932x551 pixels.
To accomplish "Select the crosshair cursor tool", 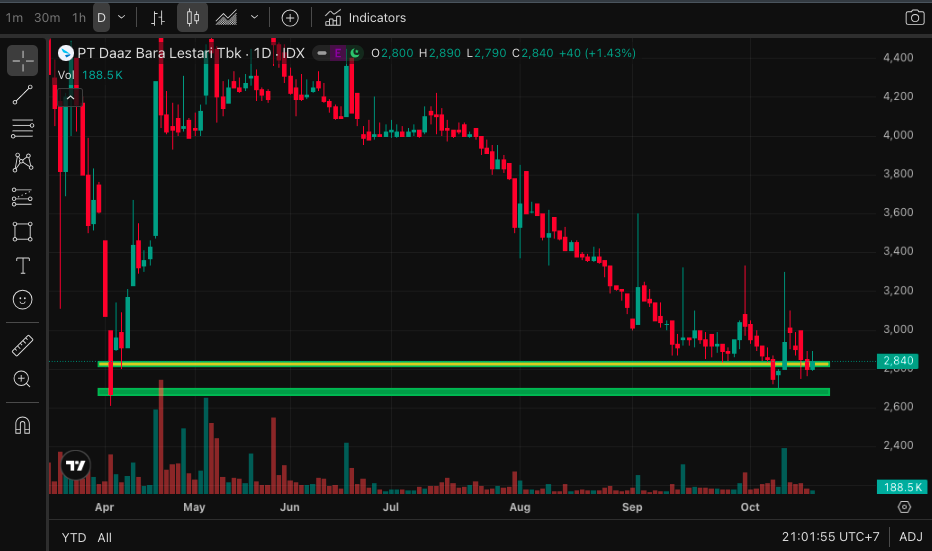I will (x=23, y=61).
